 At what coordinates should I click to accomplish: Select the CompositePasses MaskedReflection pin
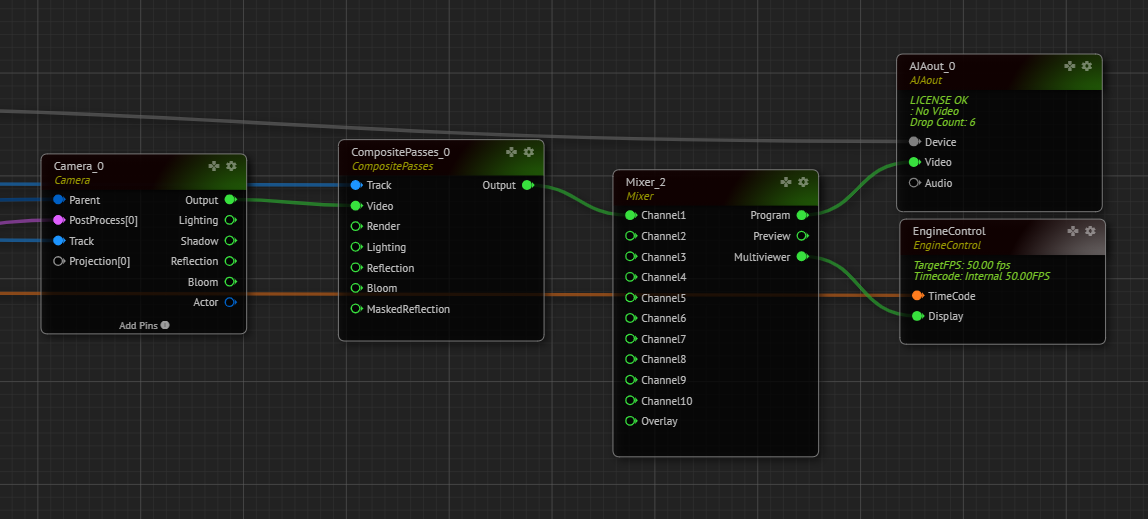click(x=356, y=309)
